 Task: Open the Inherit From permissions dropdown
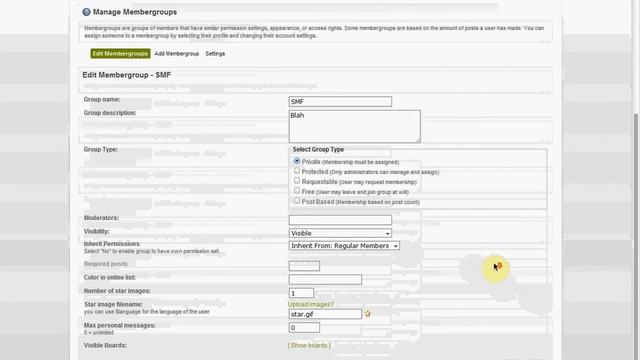(x=344, y=246)
